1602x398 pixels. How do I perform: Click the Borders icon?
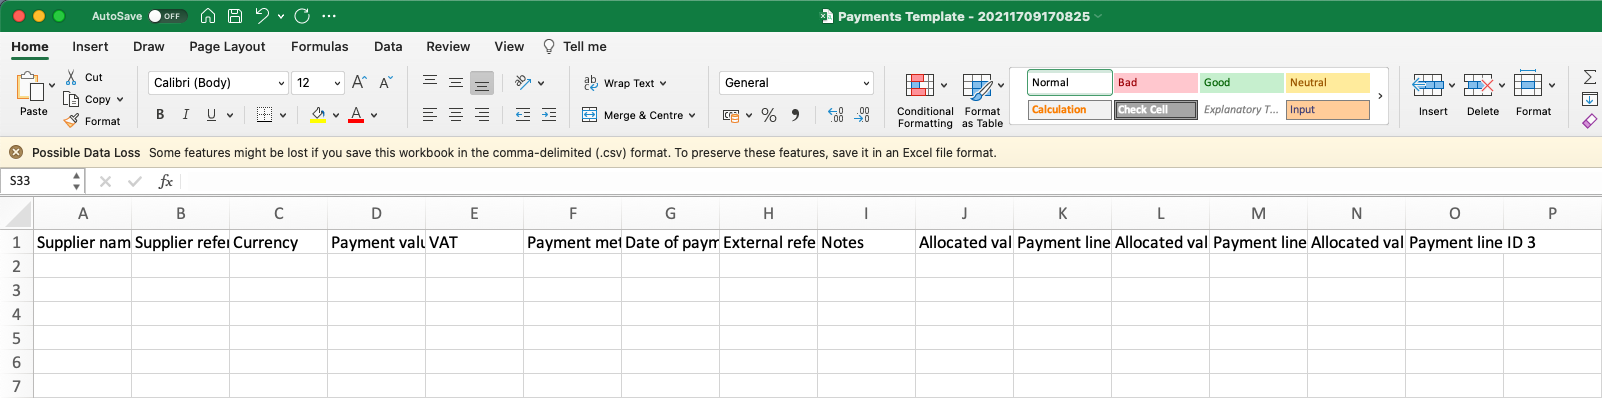pyautogui.click(x=264, y=115)
